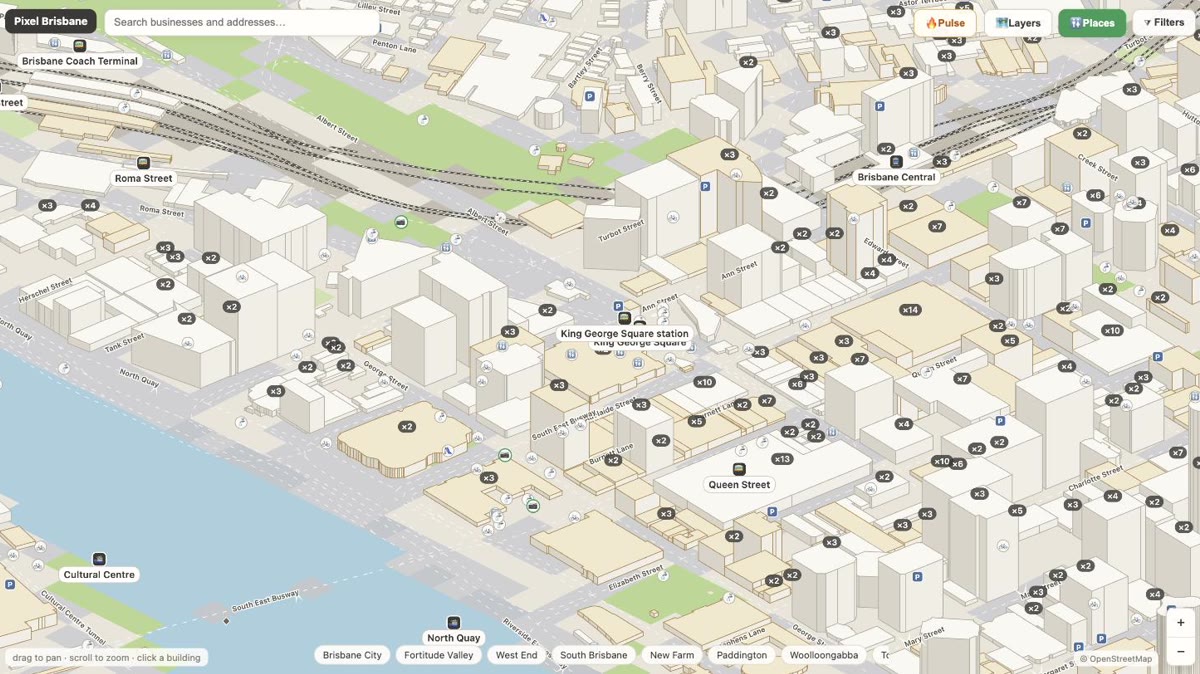Toggle the Pulse heat overlay
The width and height of the screenshot is (1200, 674).
[945, 23]
